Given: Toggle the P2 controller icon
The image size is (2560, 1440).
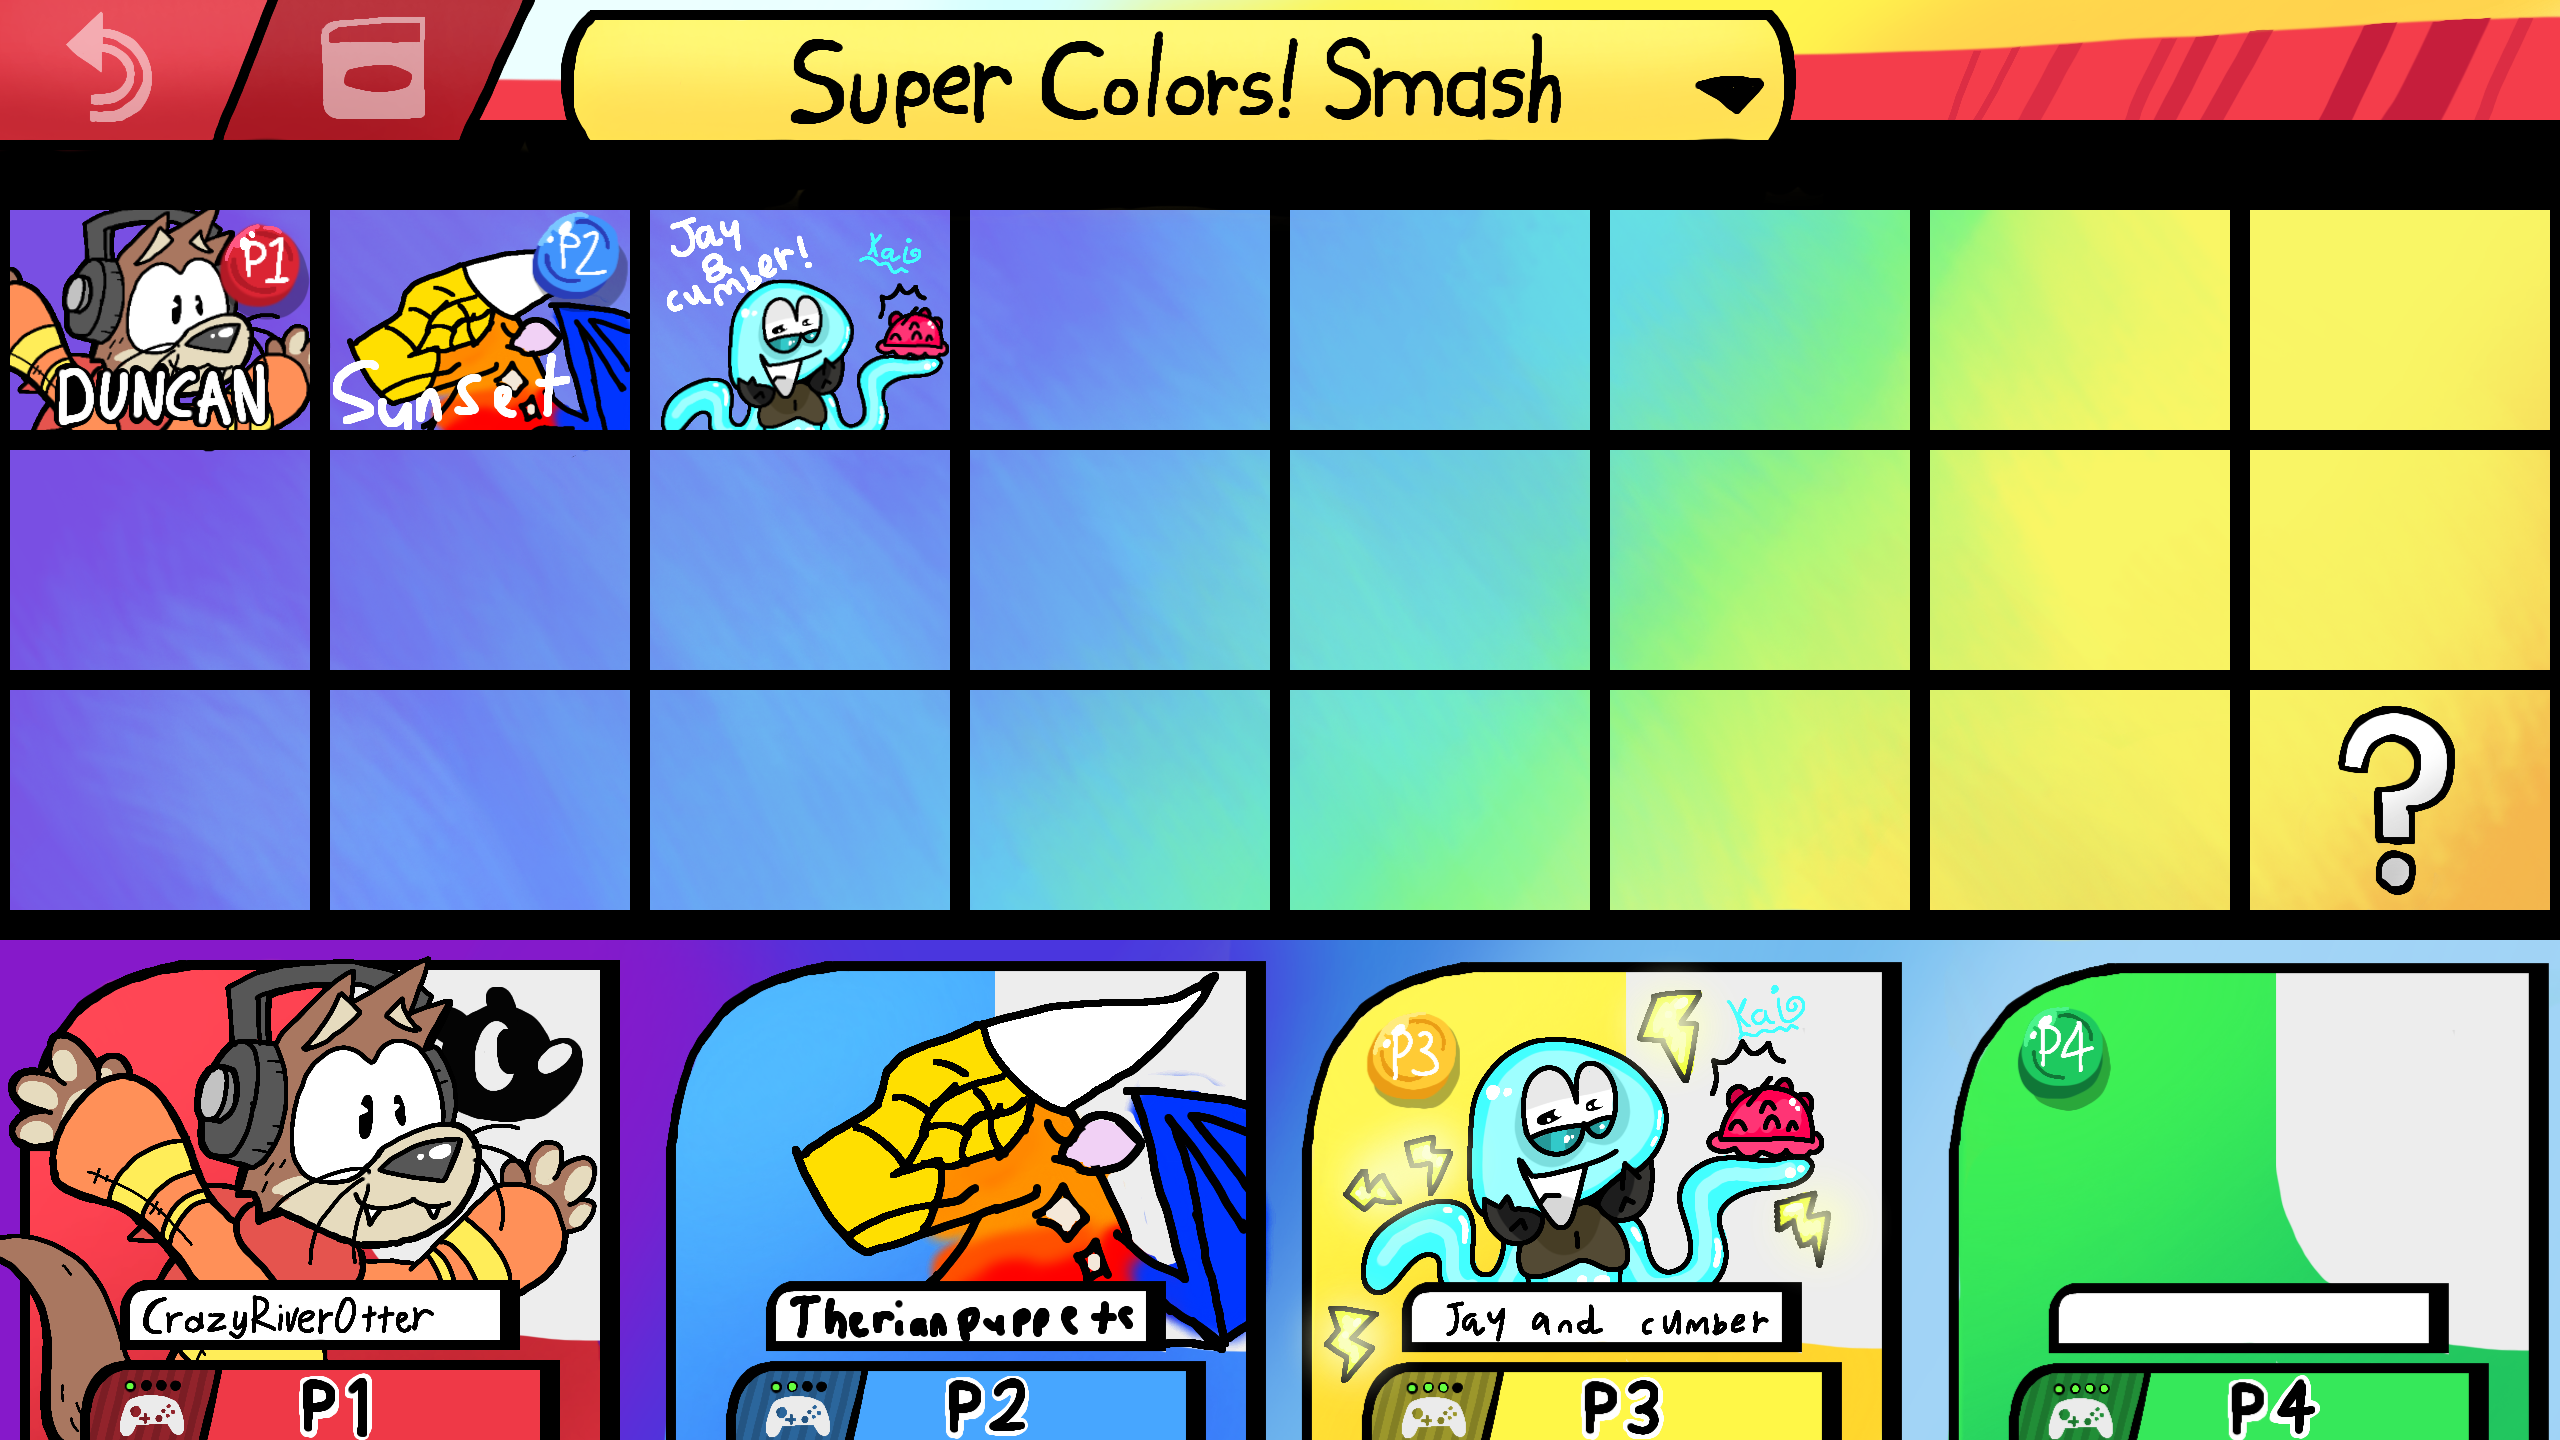Looking at the screenshot, I should [799, 1410].
